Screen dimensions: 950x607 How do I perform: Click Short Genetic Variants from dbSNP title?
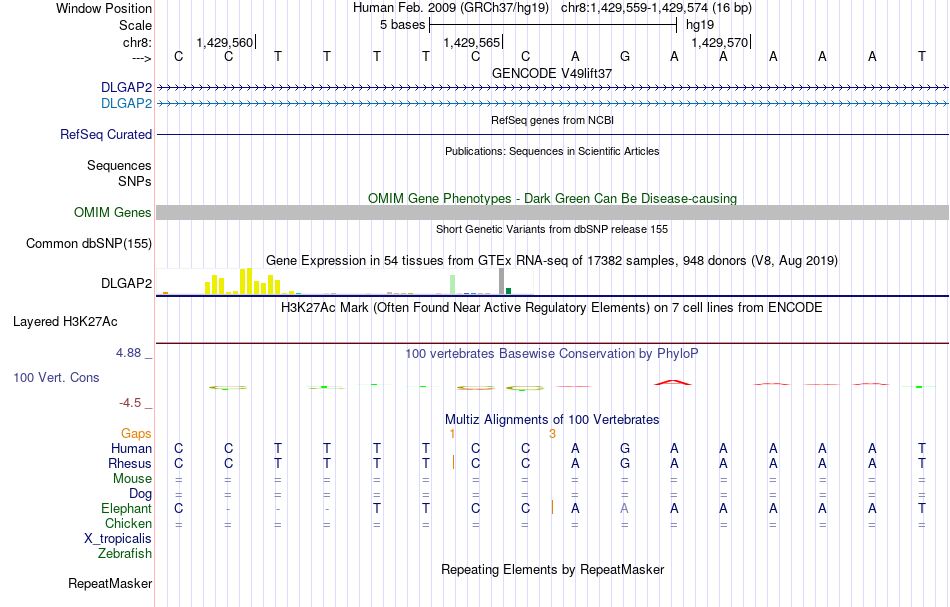coord(552,229)
